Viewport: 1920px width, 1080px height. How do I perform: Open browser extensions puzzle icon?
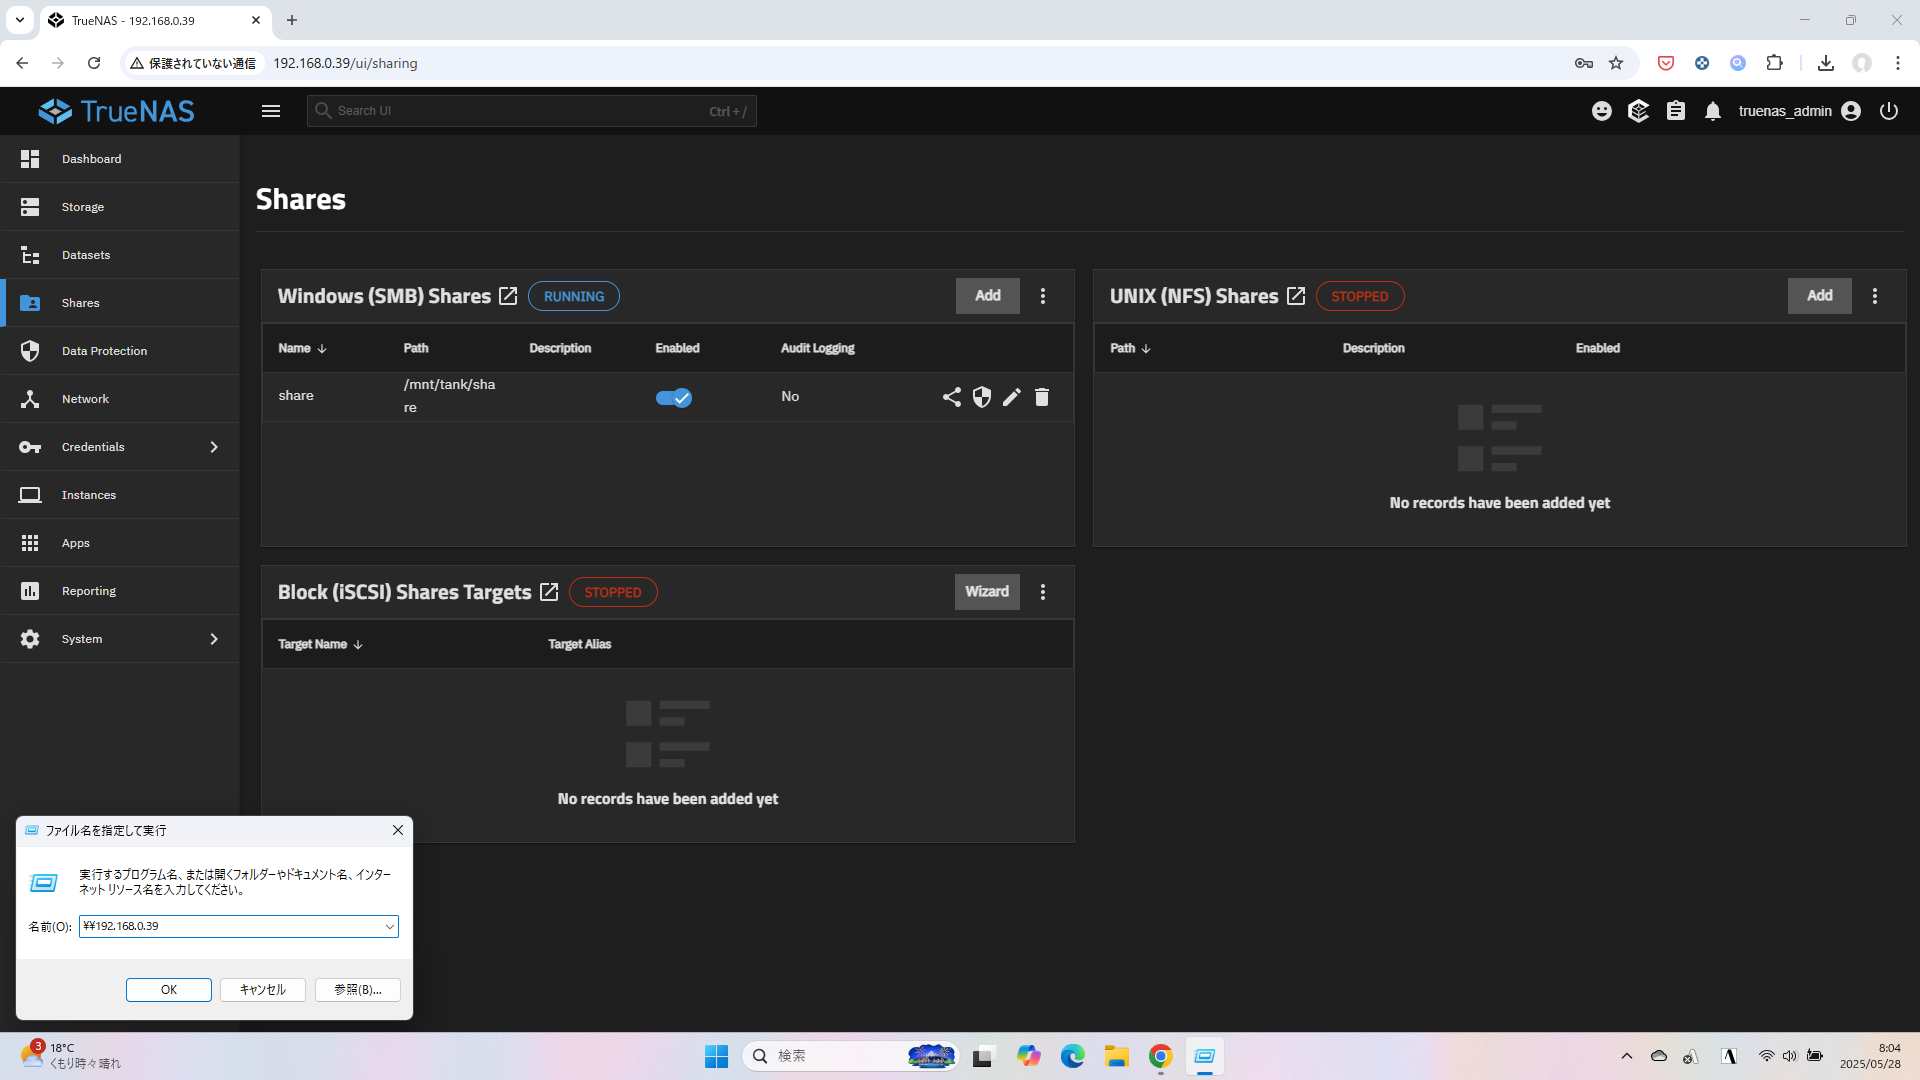coord(1774,63)
